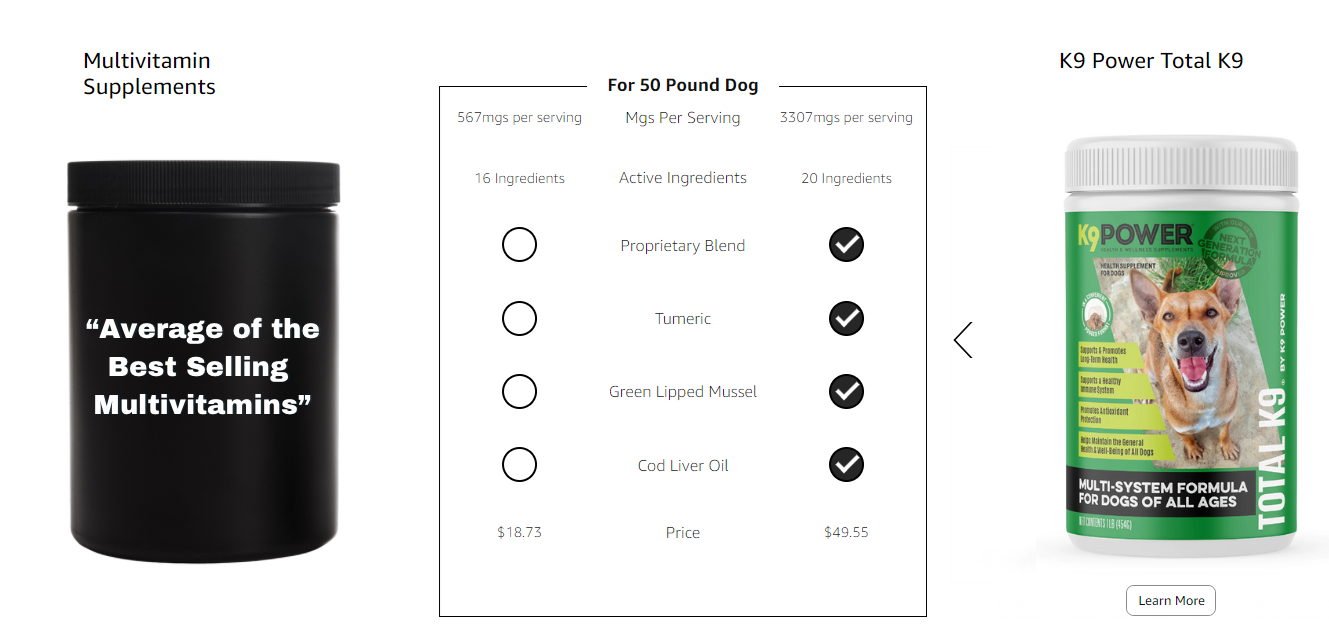Toggle the empty circle beside Proprietary Blend

(x=519, y=244)
